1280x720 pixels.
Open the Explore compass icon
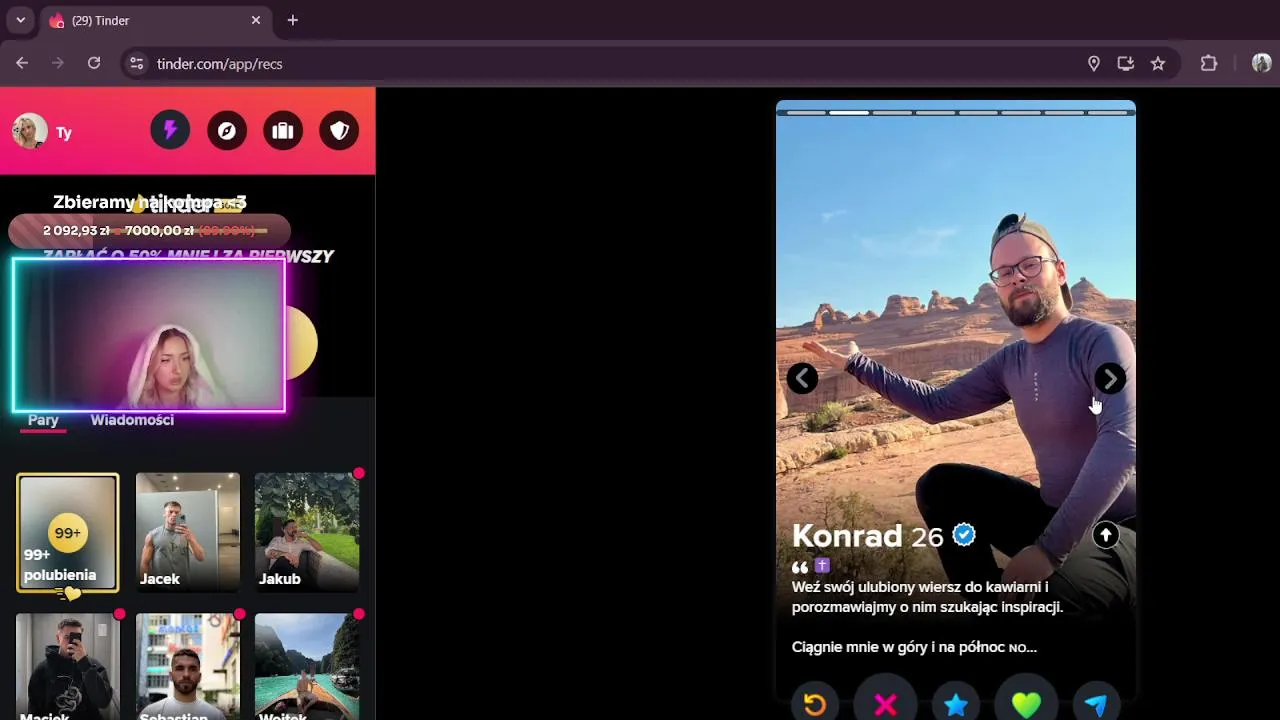coord(227,131)
